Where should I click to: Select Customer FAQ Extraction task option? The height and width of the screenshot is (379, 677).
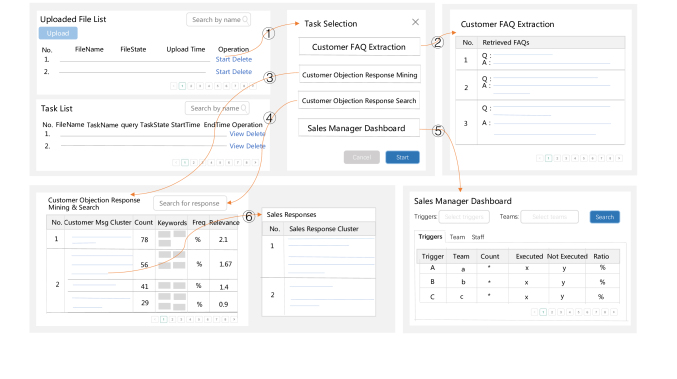click(359, 47)
